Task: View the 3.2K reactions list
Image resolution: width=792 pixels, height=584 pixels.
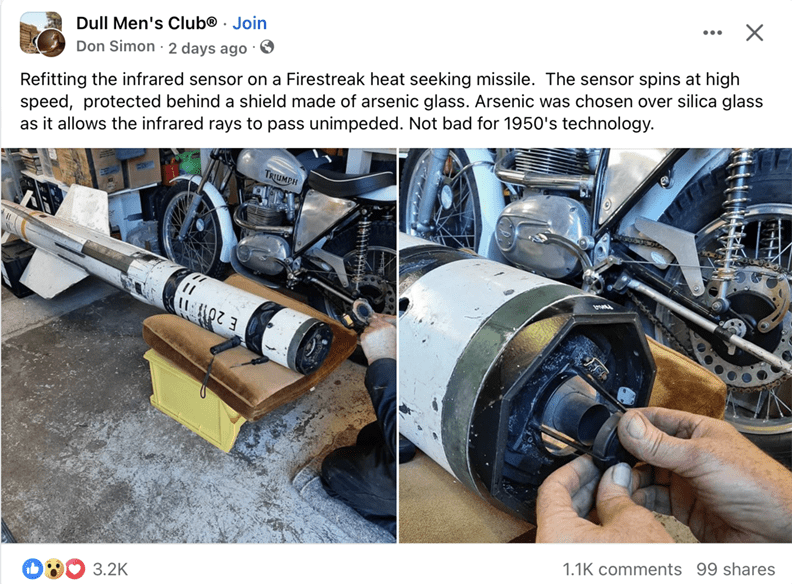Action: point(110,569)
